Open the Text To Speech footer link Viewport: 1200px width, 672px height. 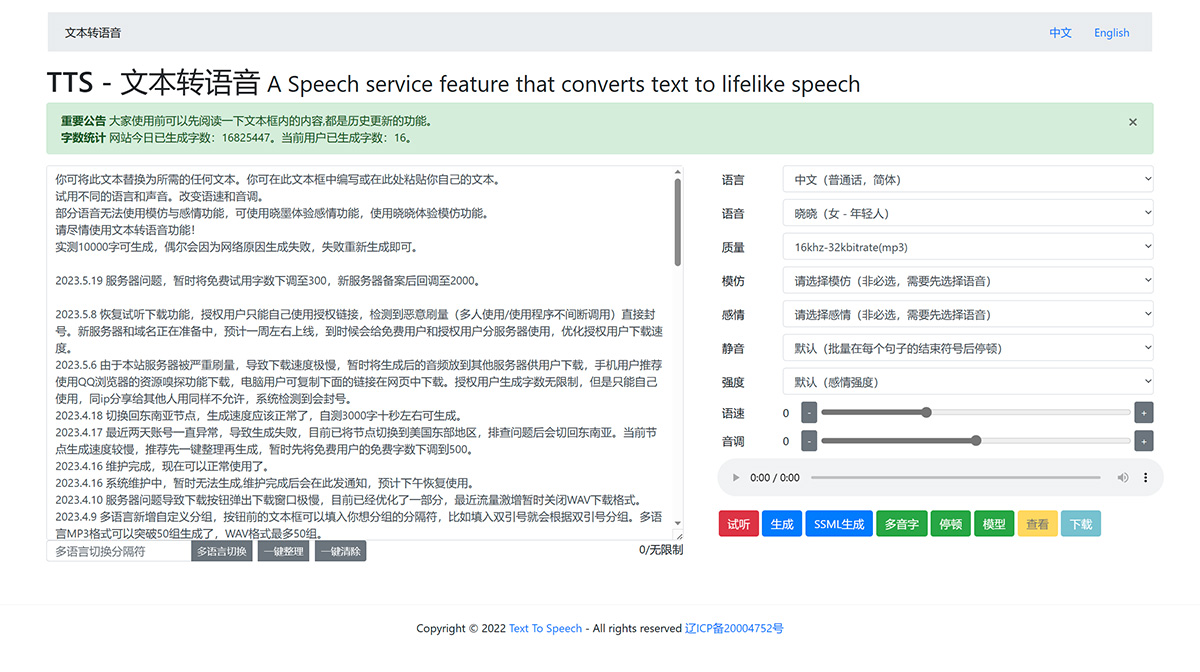click(545, 628)
